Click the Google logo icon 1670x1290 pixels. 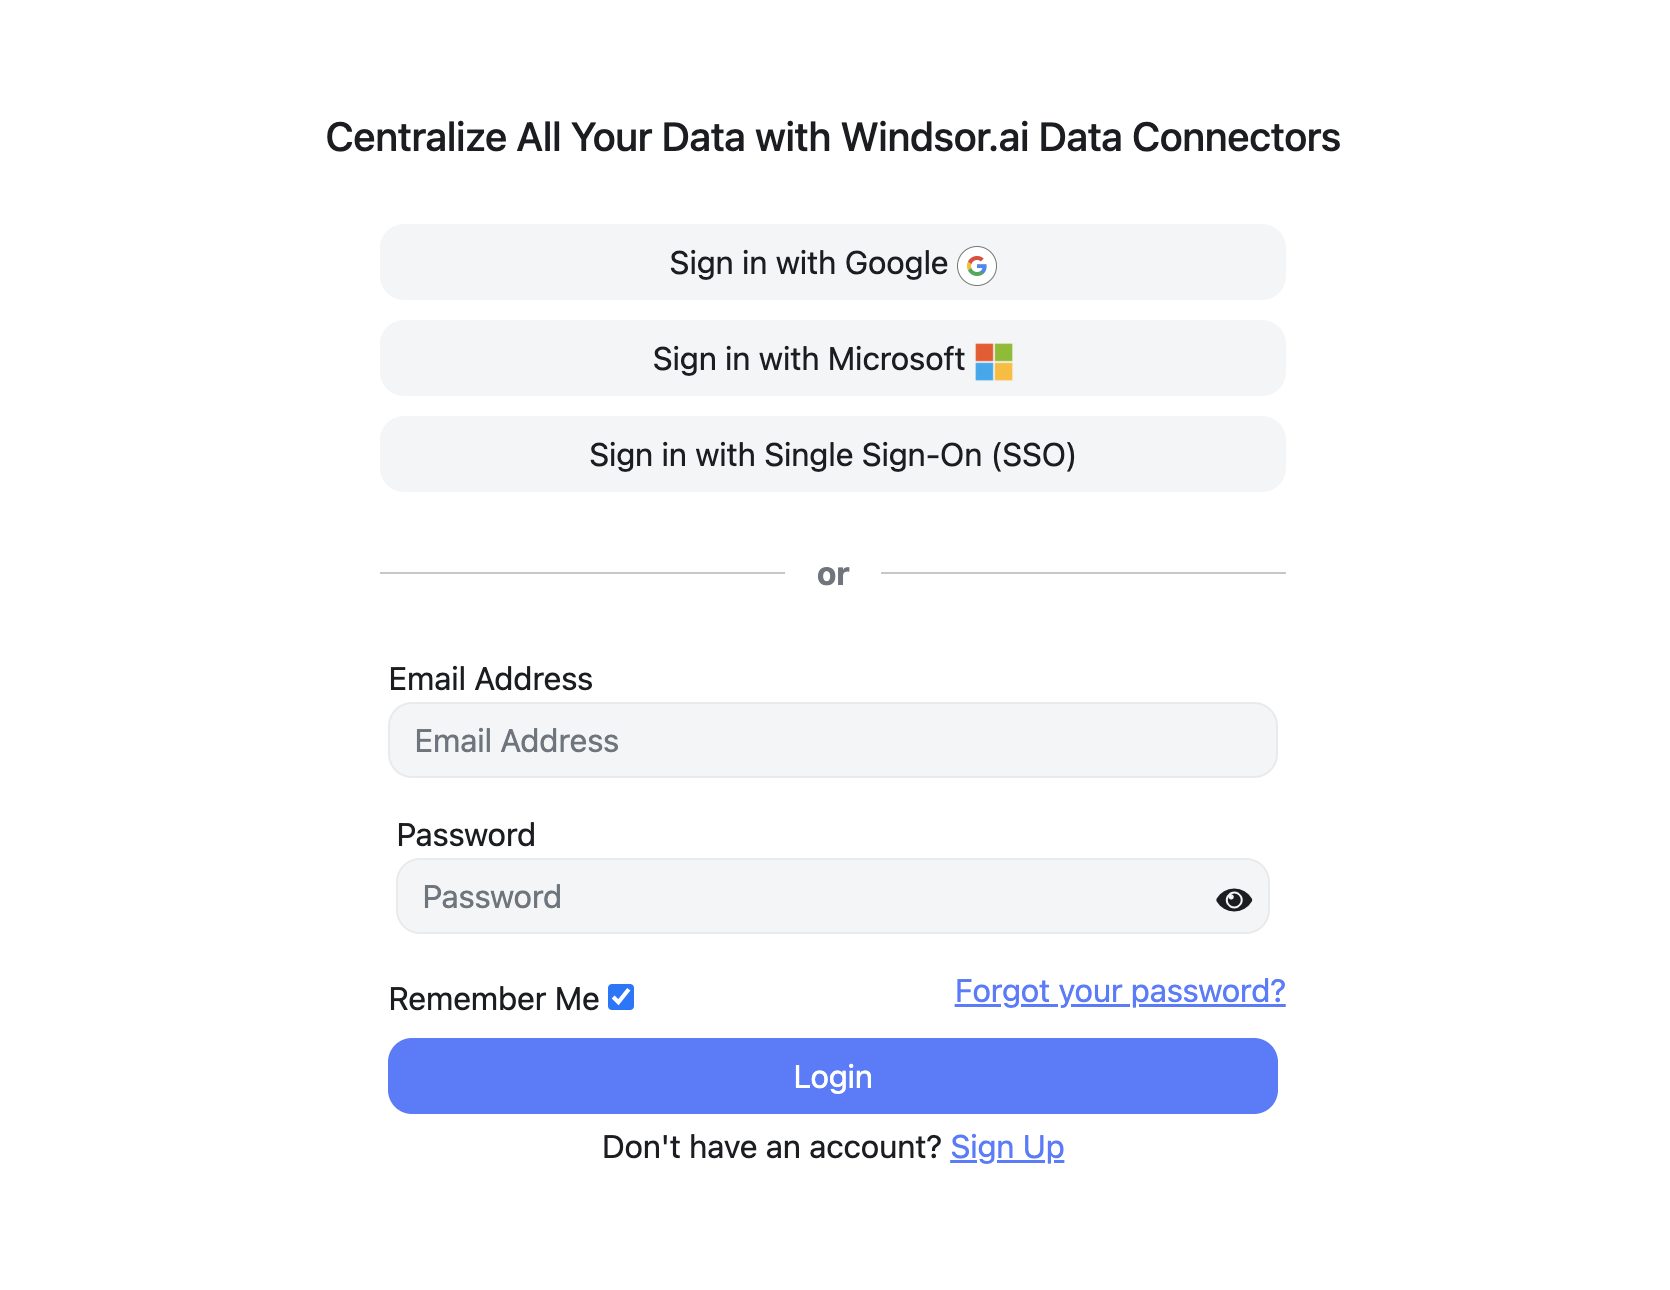click(978, 266)
